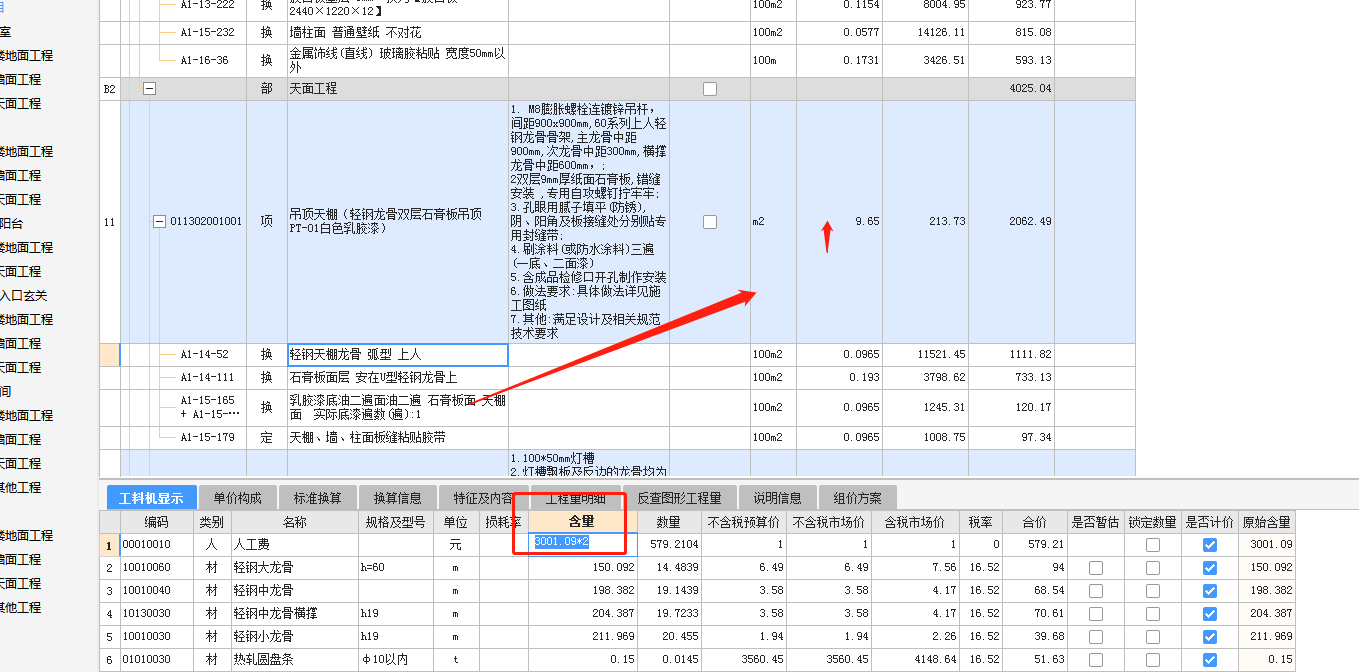Screen dimensions: 1359x672
Task: Click the 原始含量 column header
Action: tap(1267, 522)
